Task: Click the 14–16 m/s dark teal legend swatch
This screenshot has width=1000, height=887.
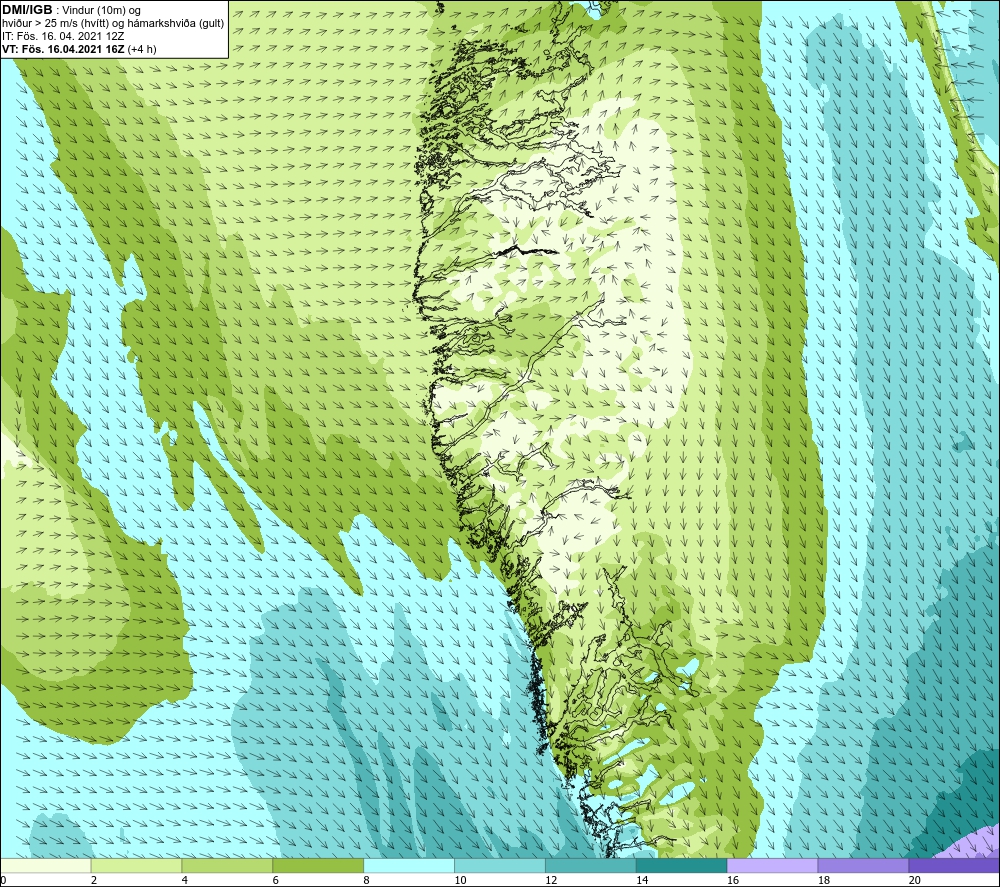Action: point(681,865)
